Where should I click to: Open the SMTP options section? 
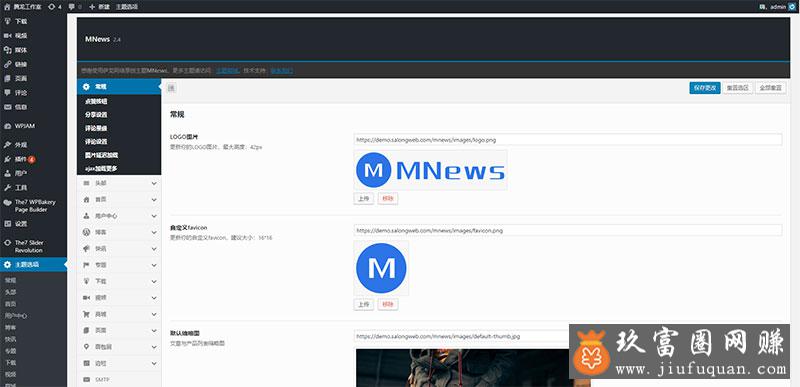coord(119,379)
